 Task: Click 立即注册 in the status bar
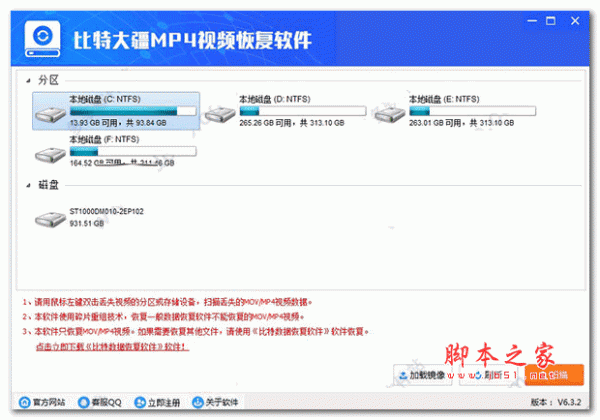click(157, 402)
